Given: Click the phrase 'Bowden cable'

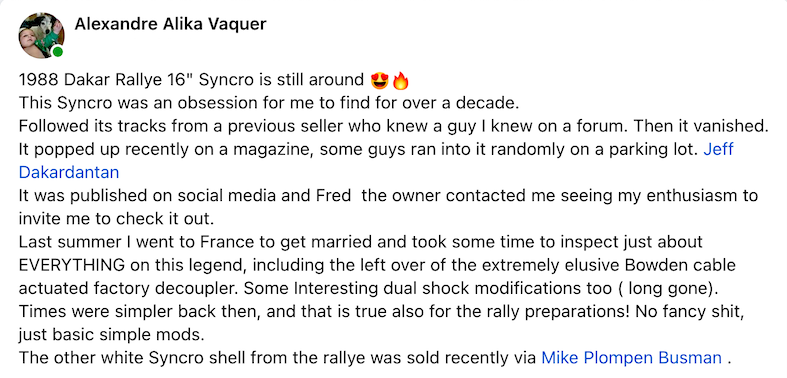Looking at the screenshot, I should tap(682, 265).
